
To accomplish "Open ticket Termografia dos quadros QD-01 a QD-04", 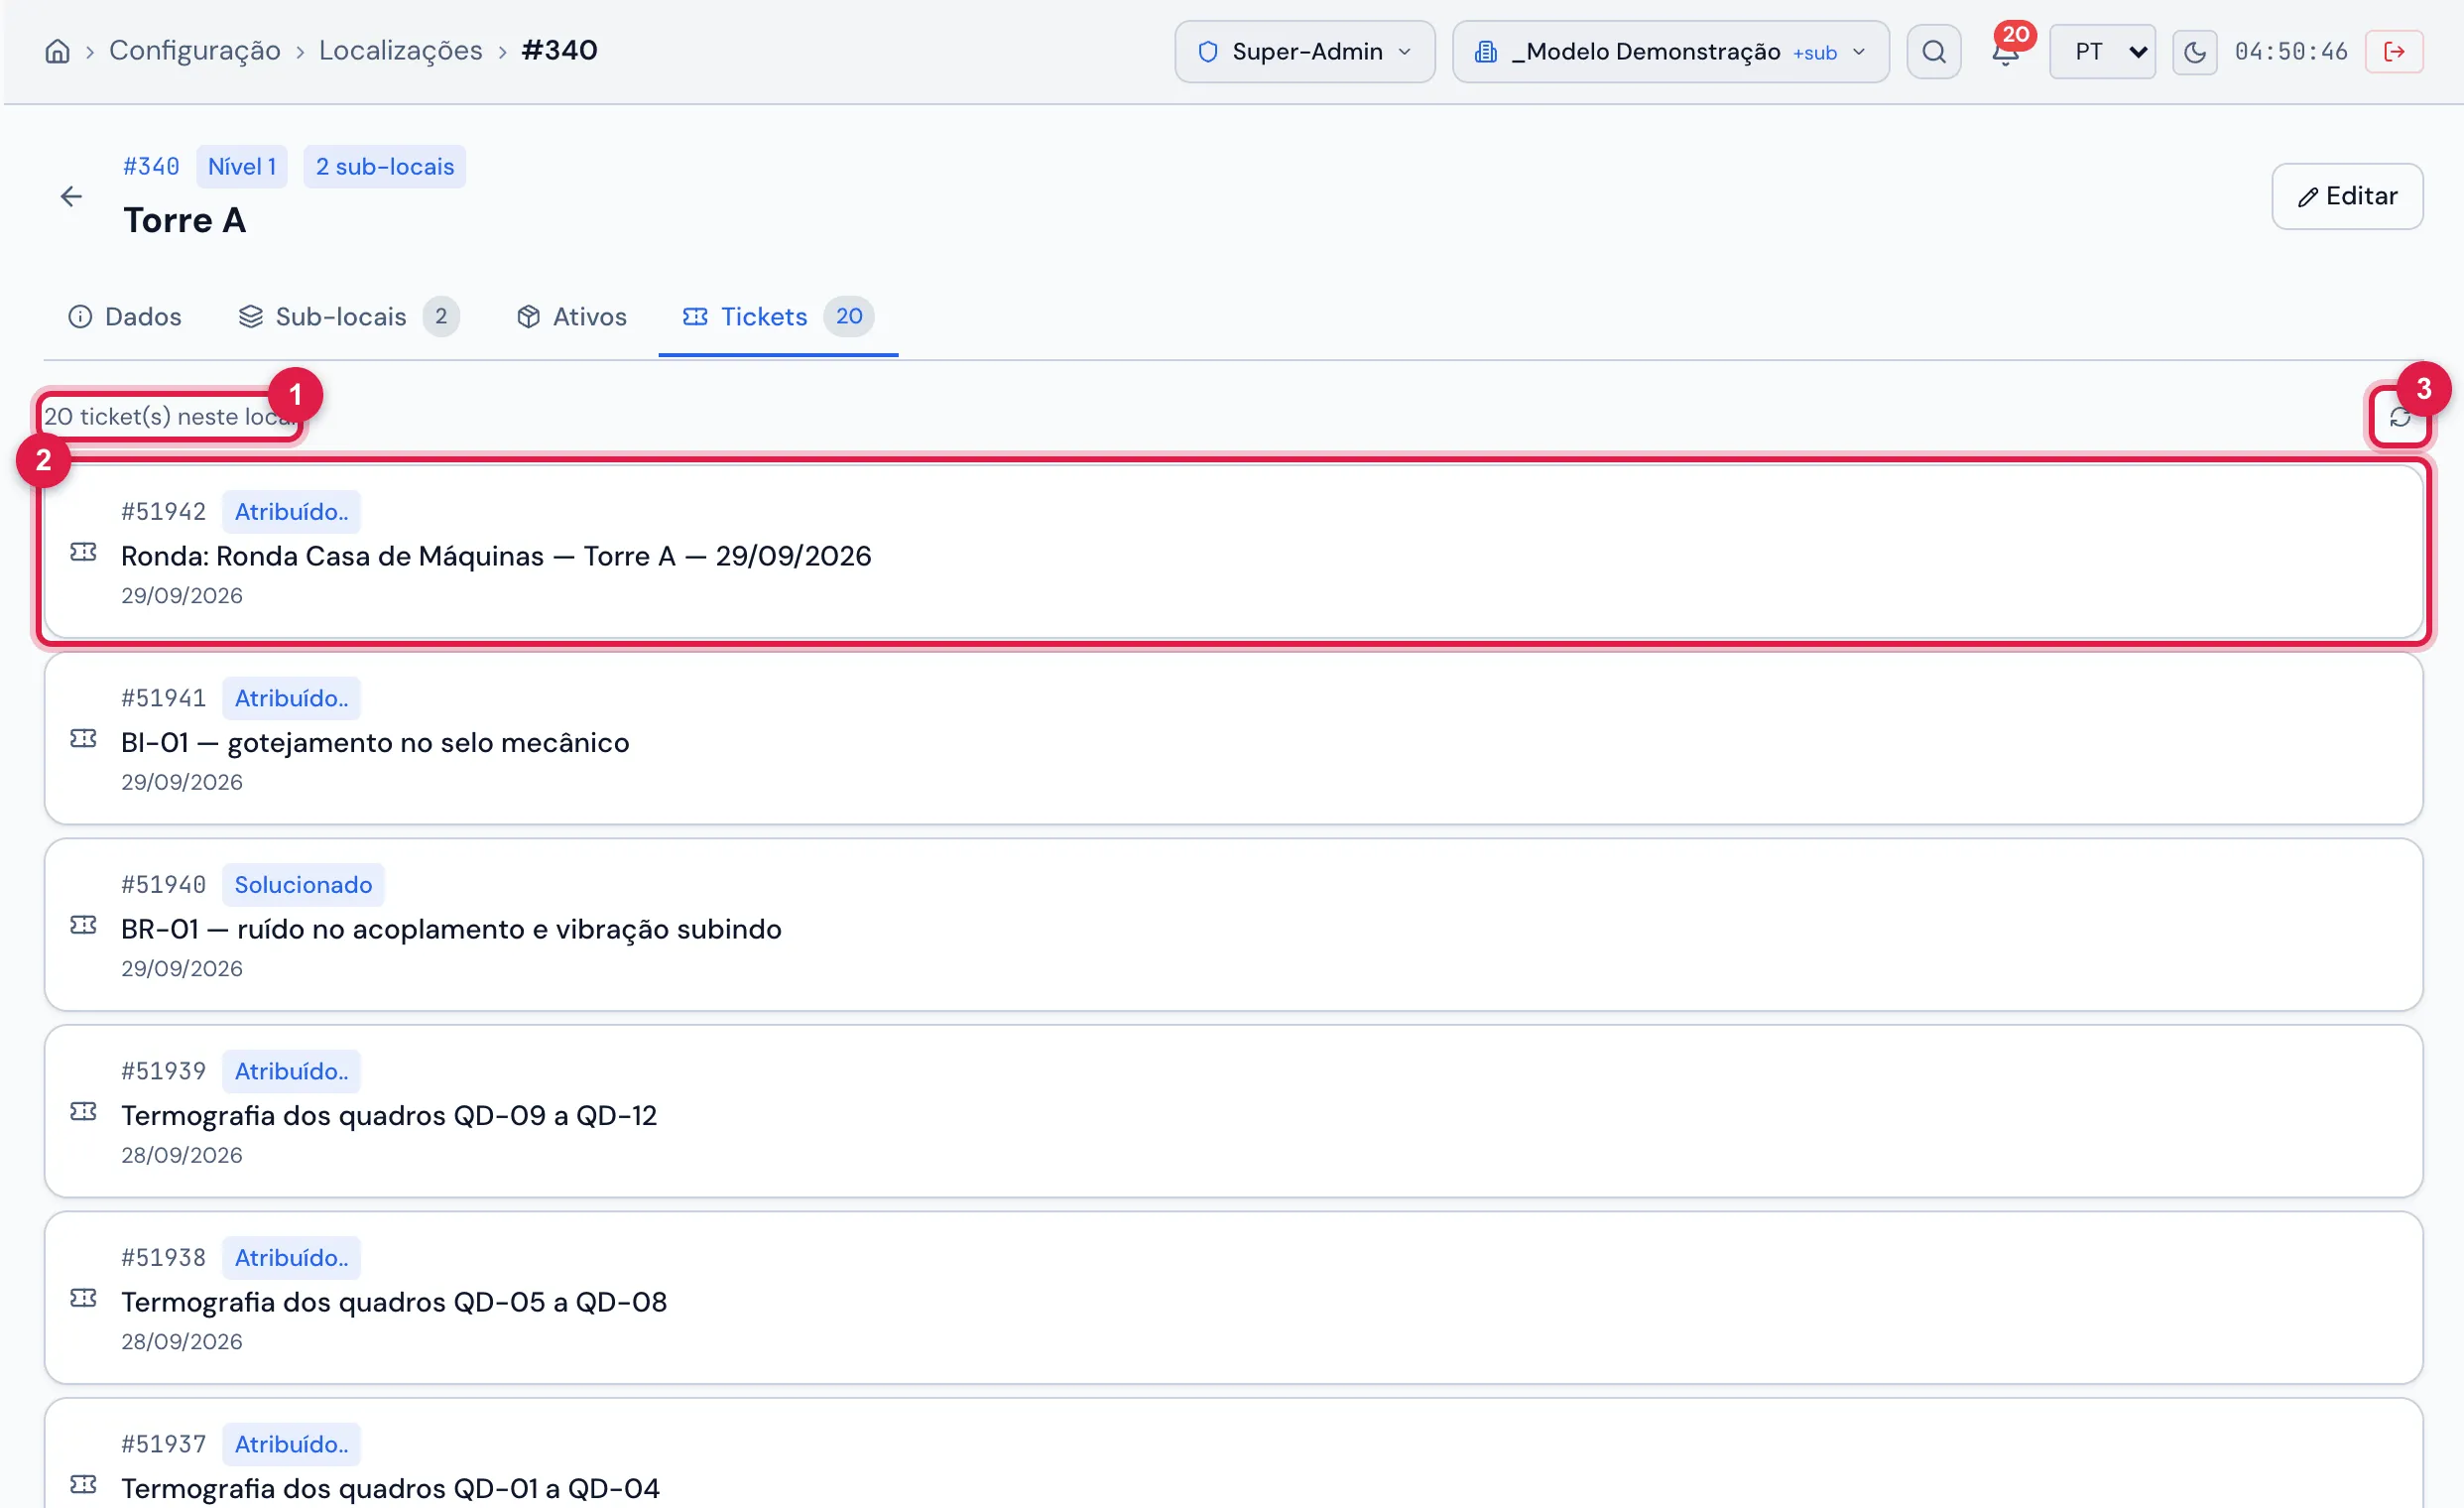I will [x=1233, y=1454].
